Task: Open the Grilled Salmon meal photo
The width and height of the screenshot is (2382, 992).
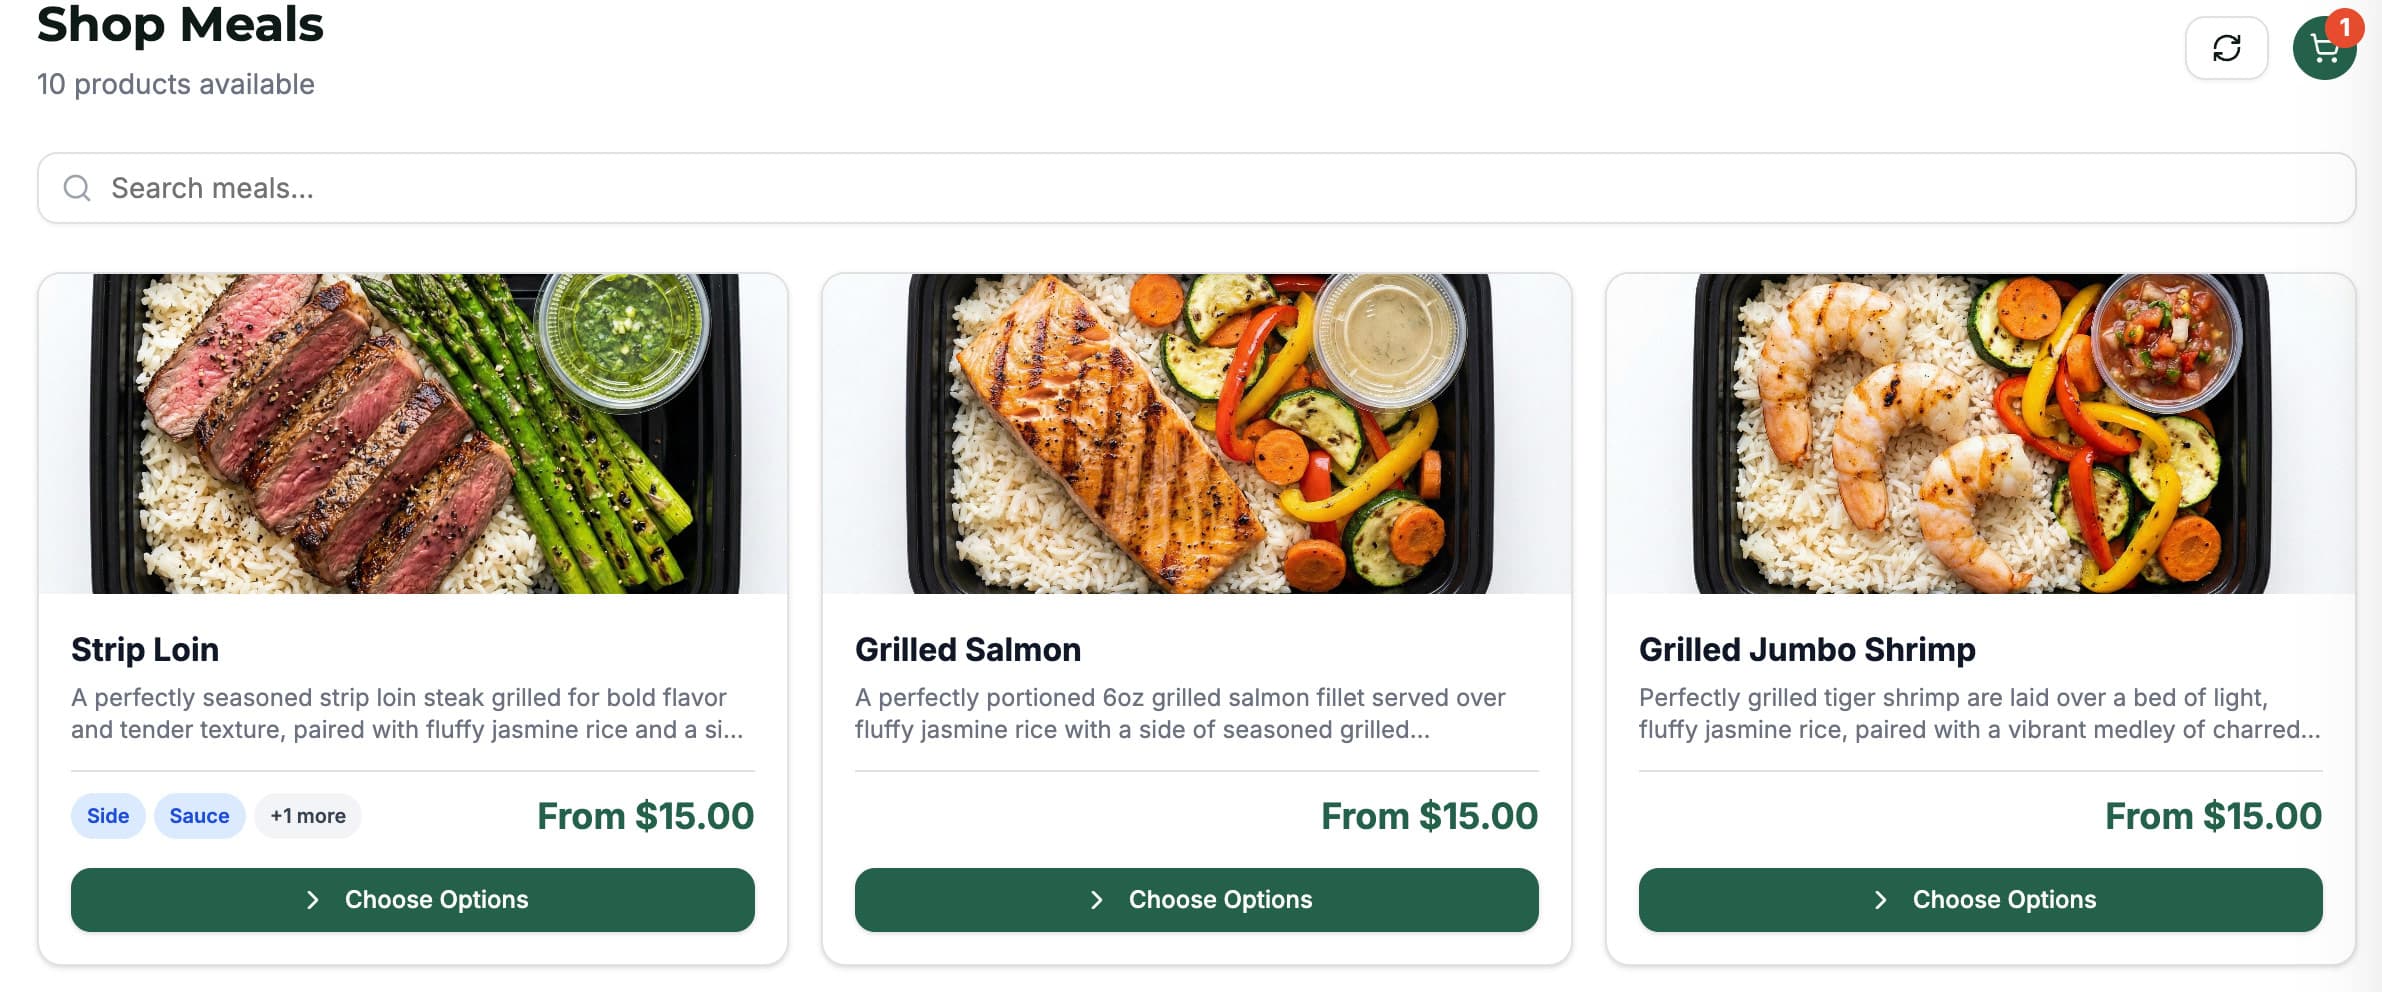Action: point(1197,434)
